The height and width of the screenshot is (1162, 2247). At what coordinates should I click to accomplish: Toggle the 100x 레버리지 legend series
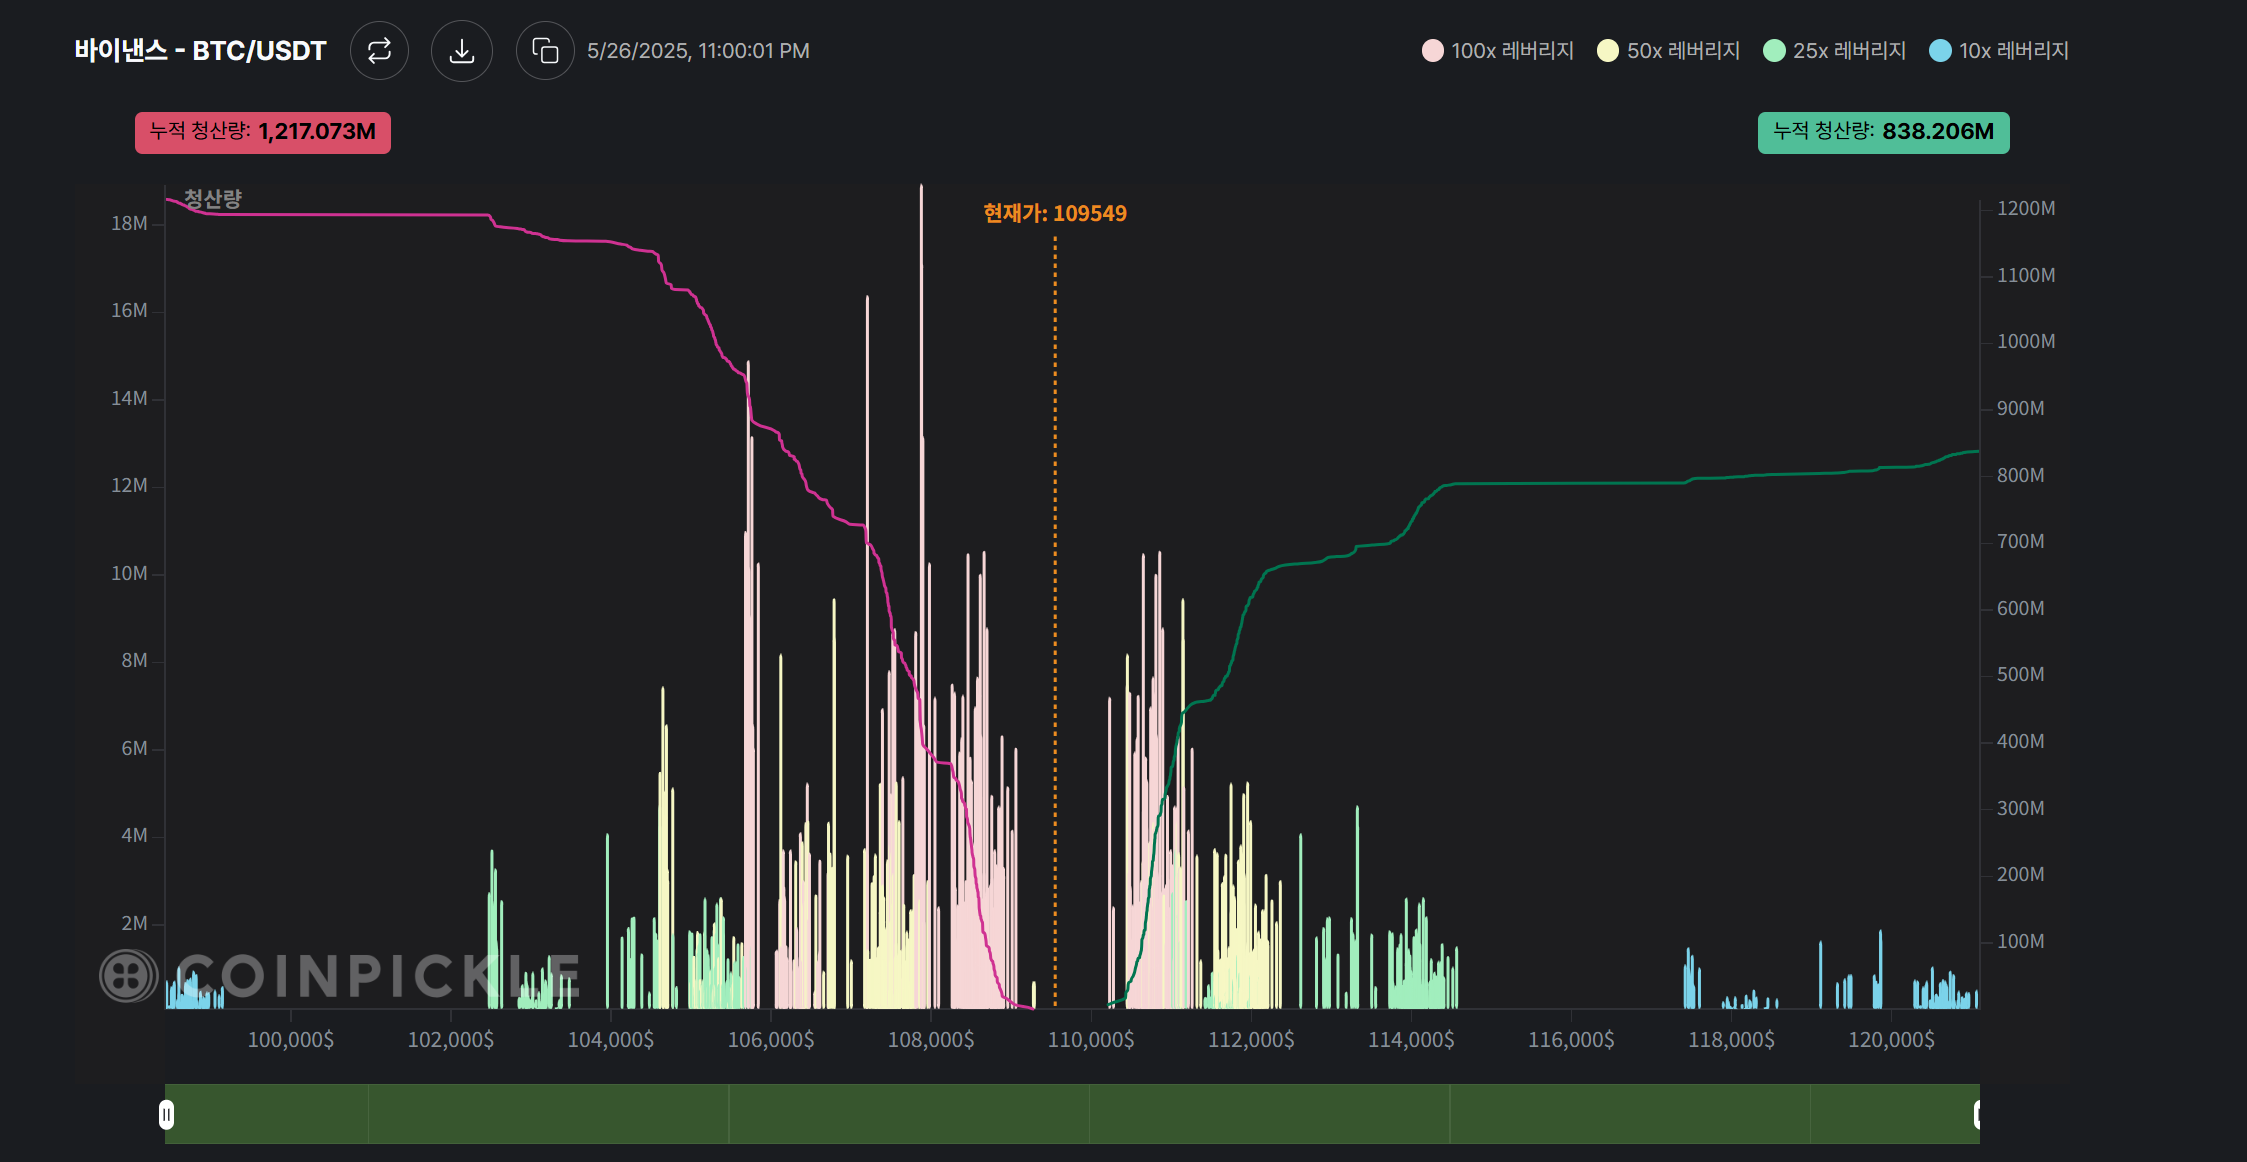(x=1498, y=51)
